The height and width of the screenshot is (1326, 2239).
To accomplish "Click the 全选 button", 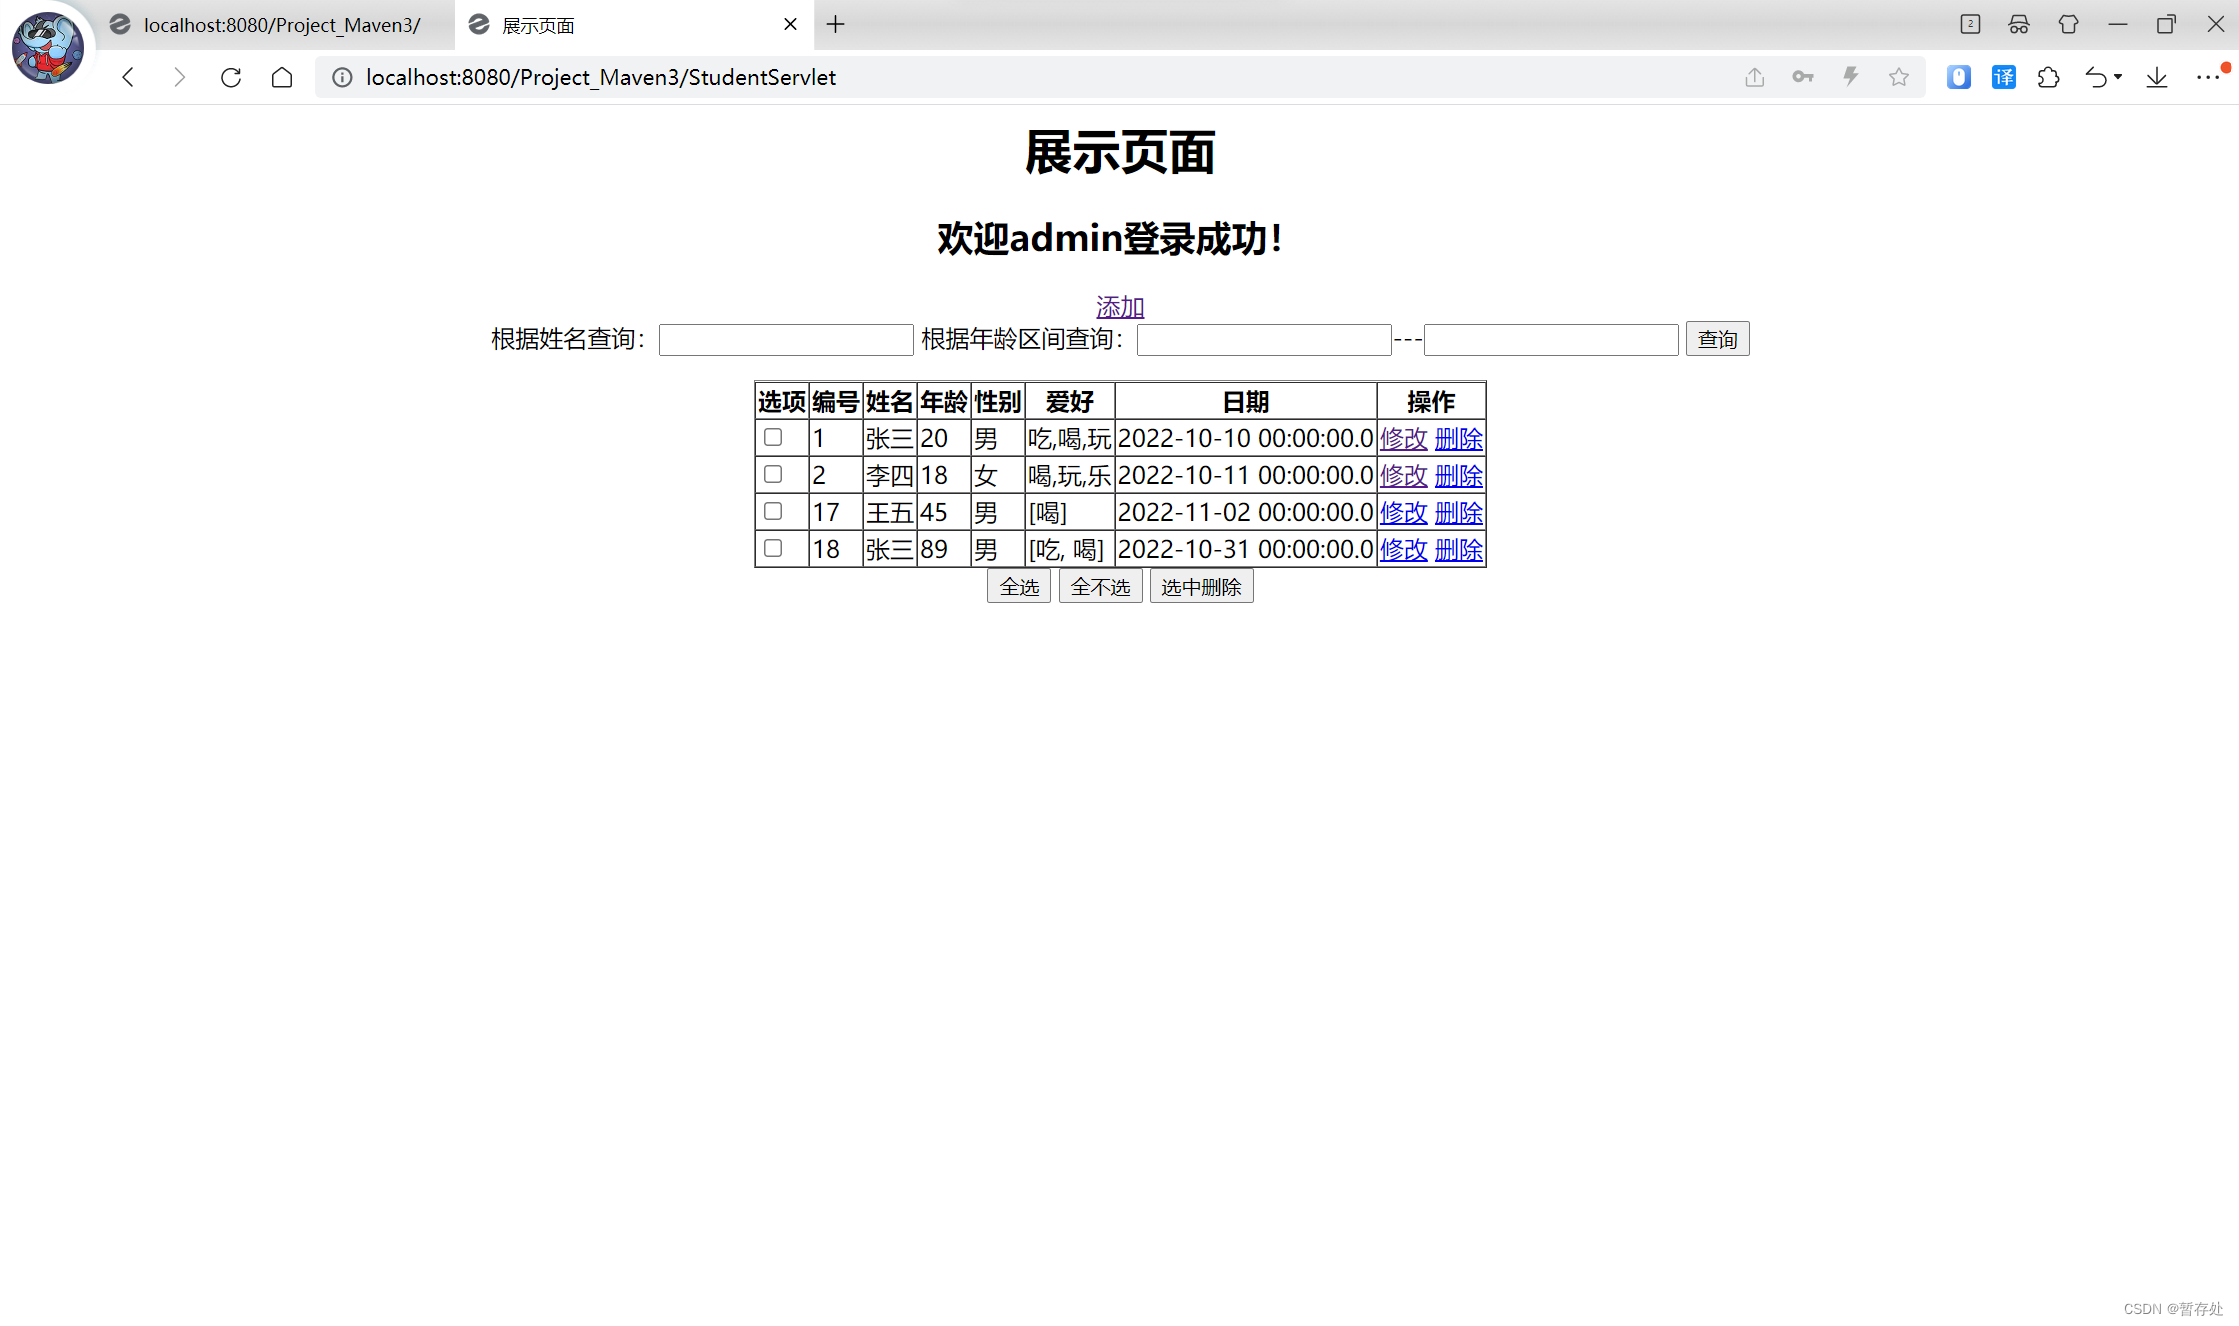I will point(1018,586).
